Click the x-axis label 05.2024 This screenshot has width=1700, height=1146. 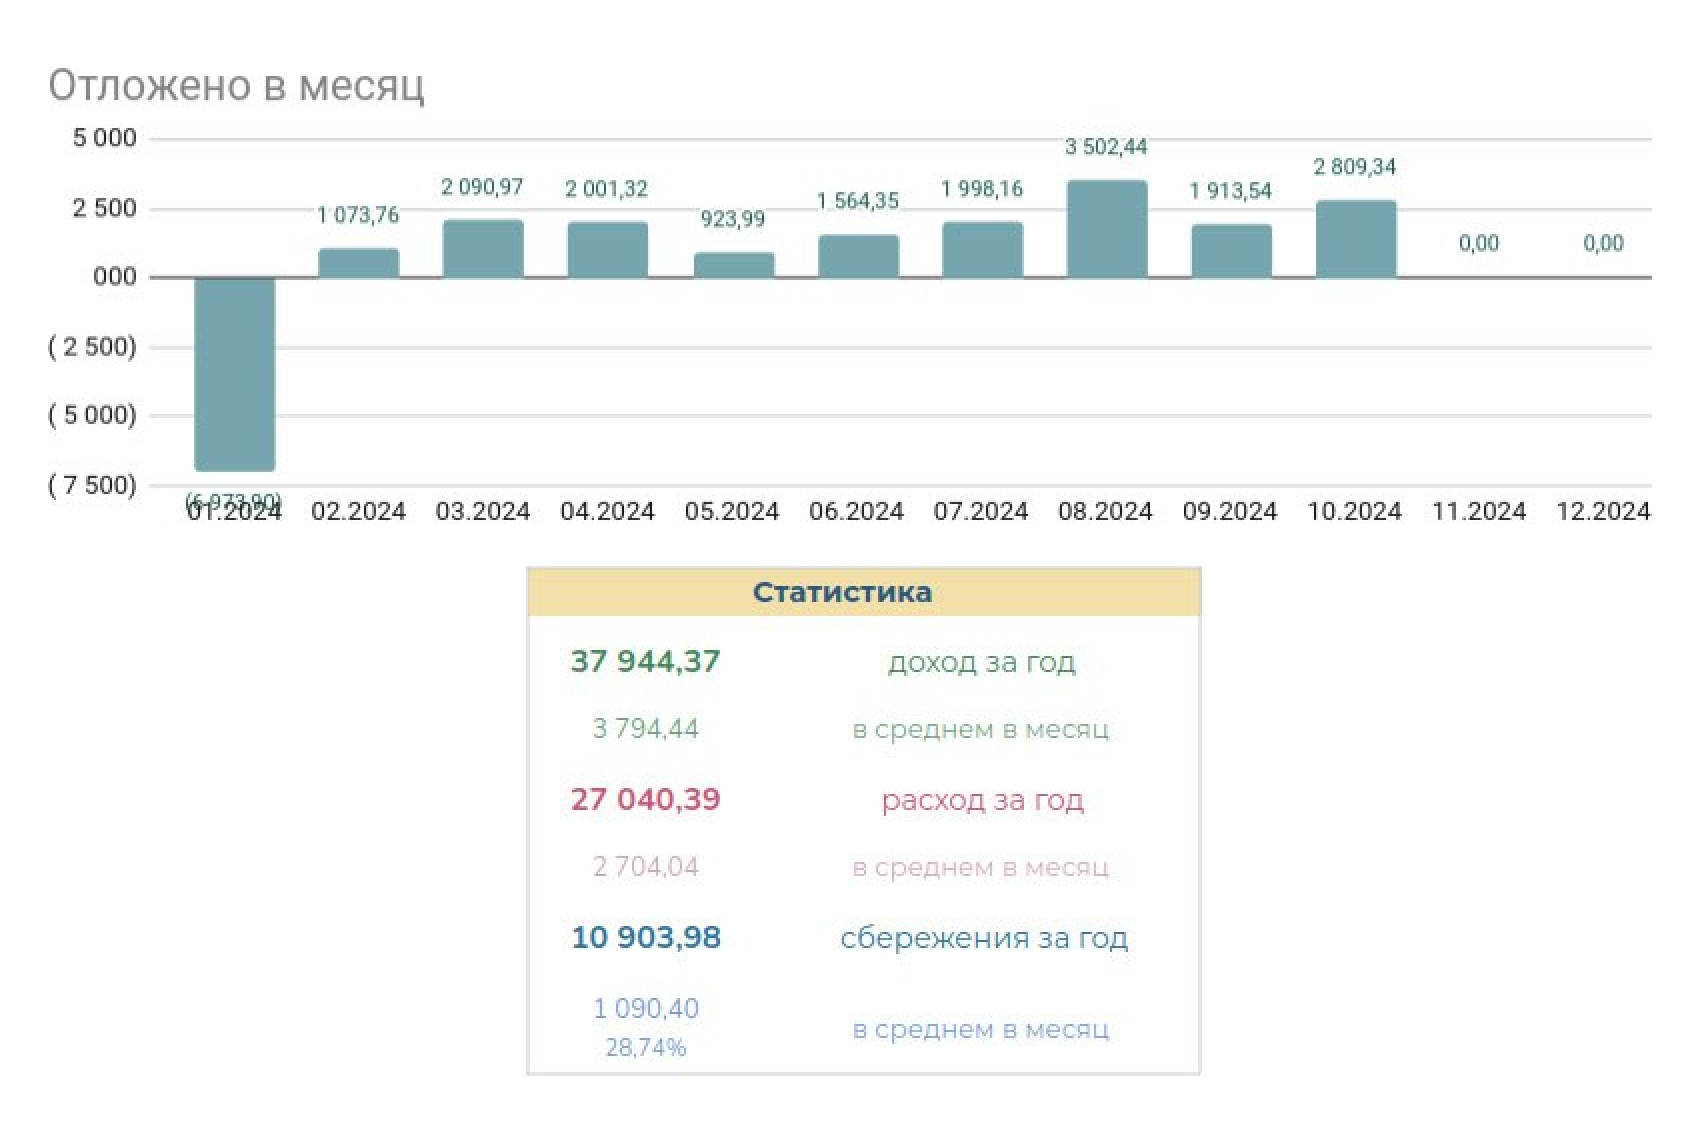(x=732, y=512)
